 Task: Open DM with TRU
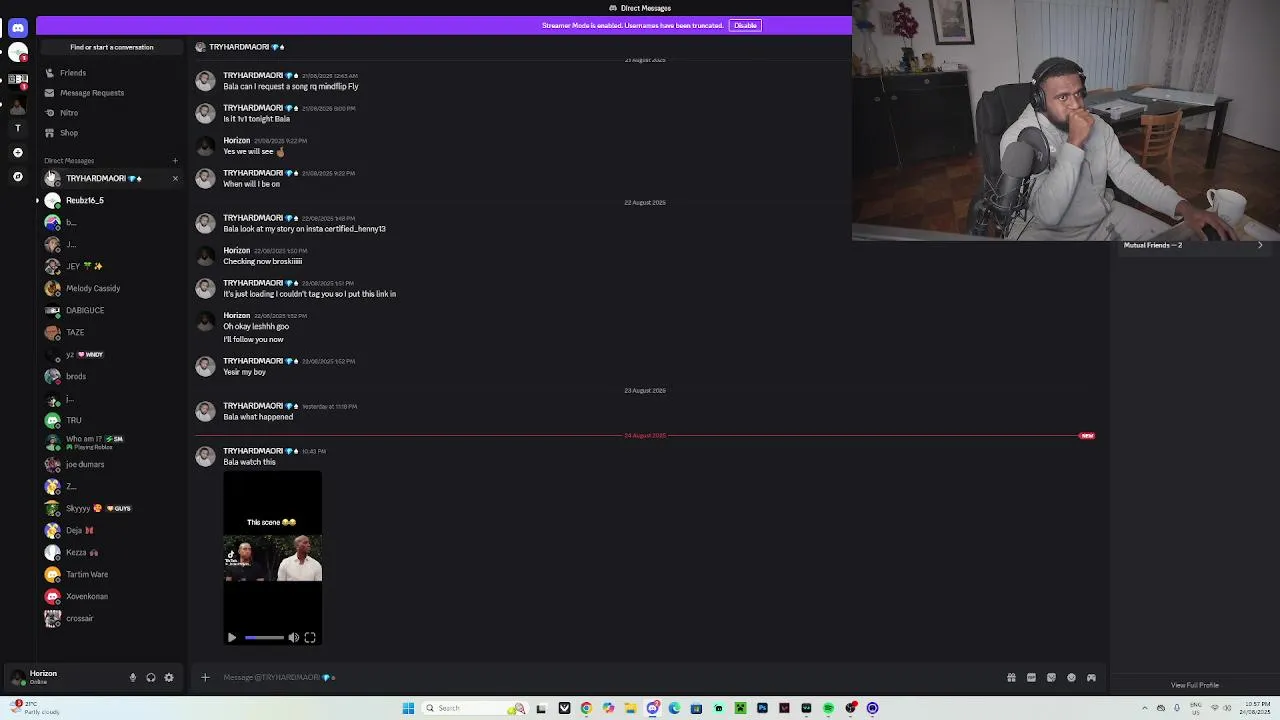coord(110,421)
